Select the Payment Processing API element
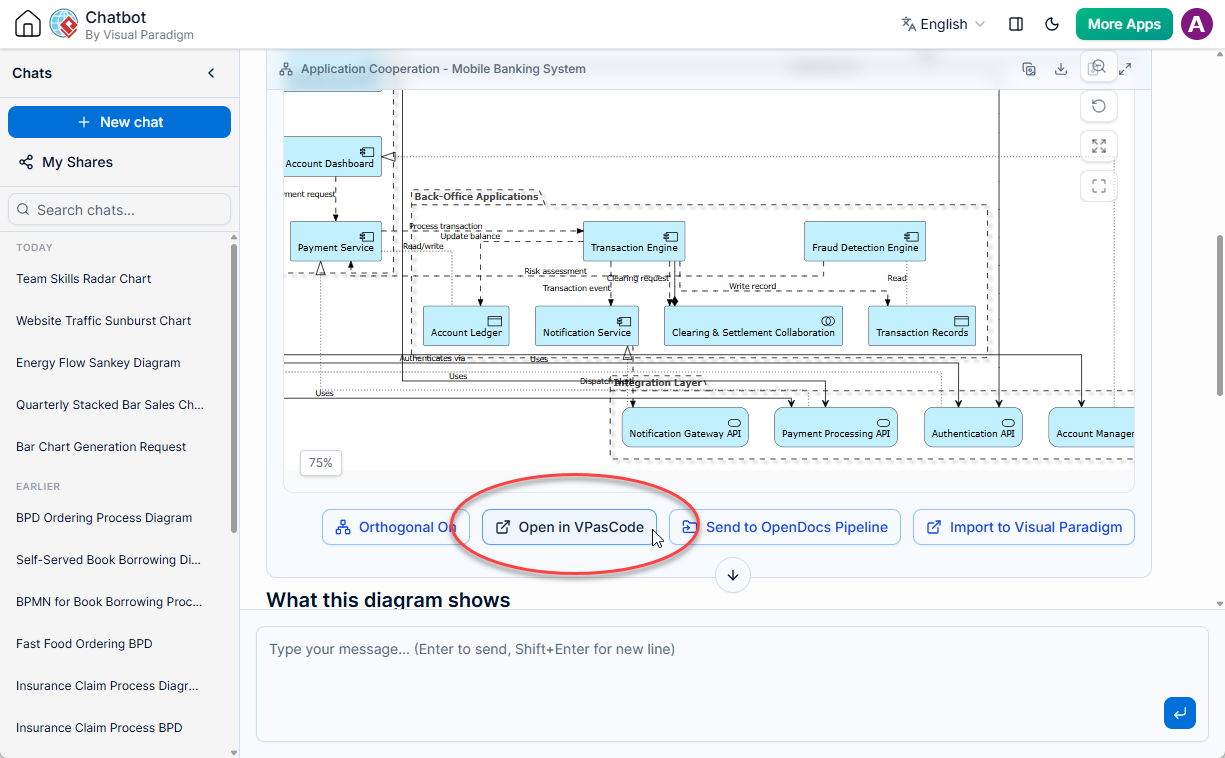Screen dimensions: 1225x758 pos(836,427)
